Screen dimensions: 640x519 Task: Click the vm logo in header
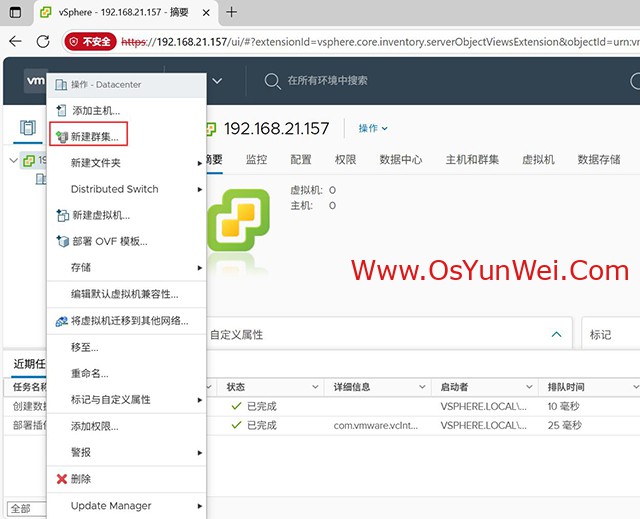tap(35, 80)
